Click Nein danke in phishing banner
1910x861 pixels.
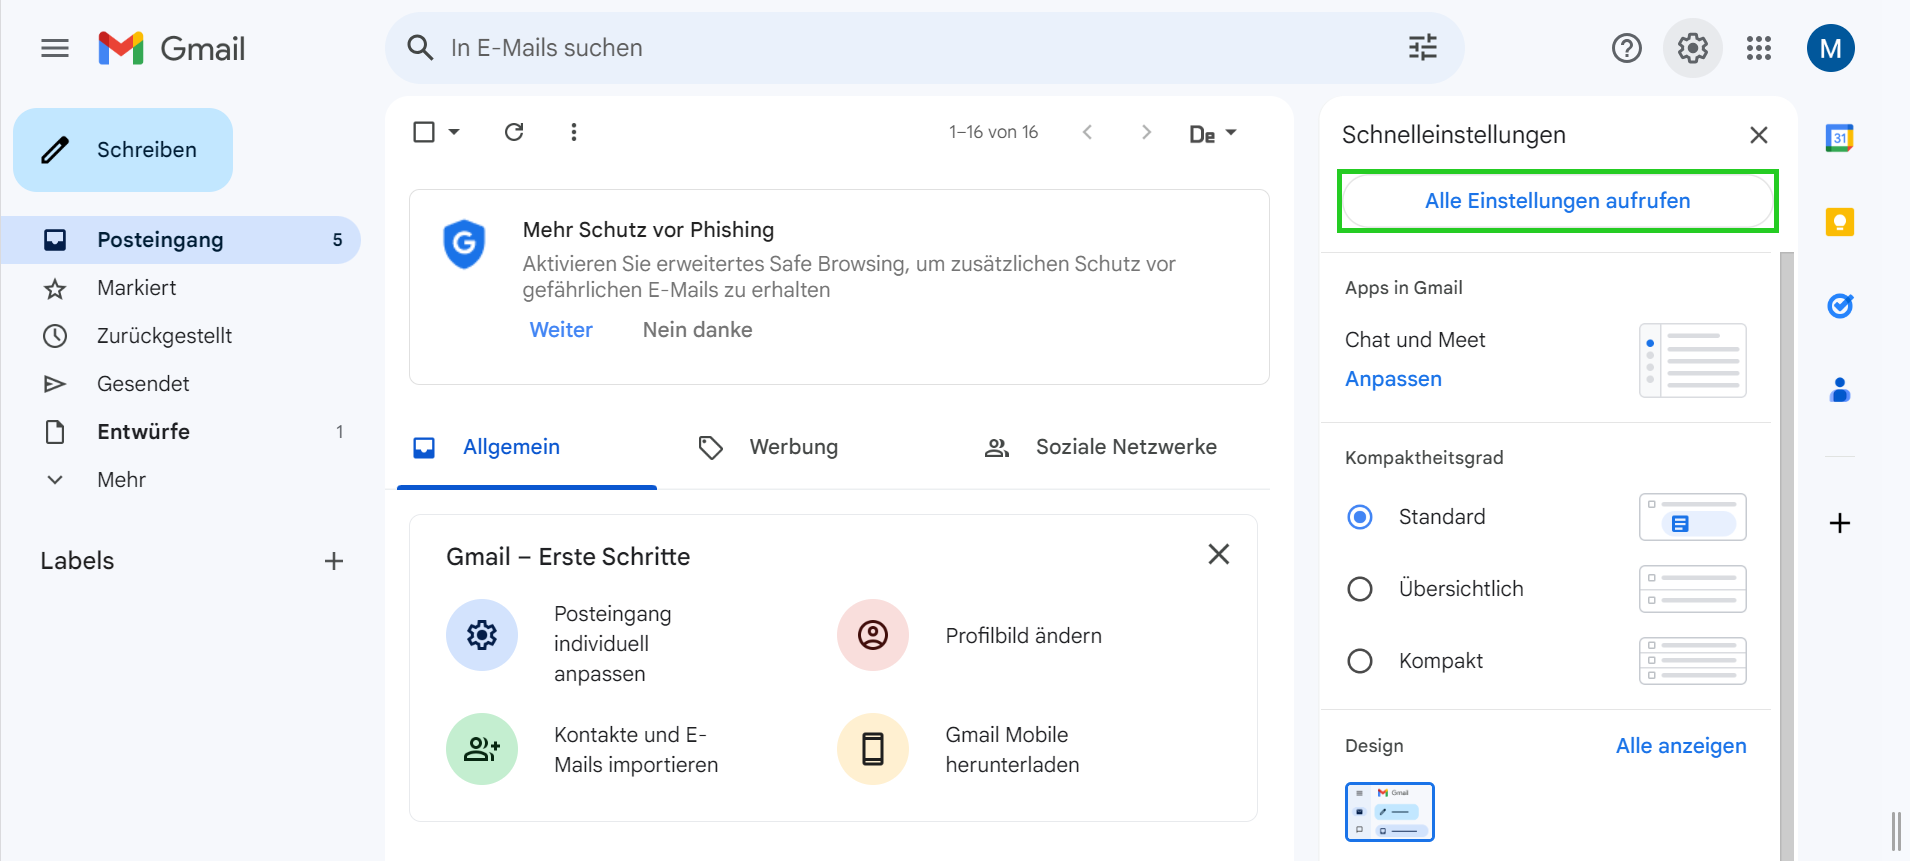coord(697,330)
